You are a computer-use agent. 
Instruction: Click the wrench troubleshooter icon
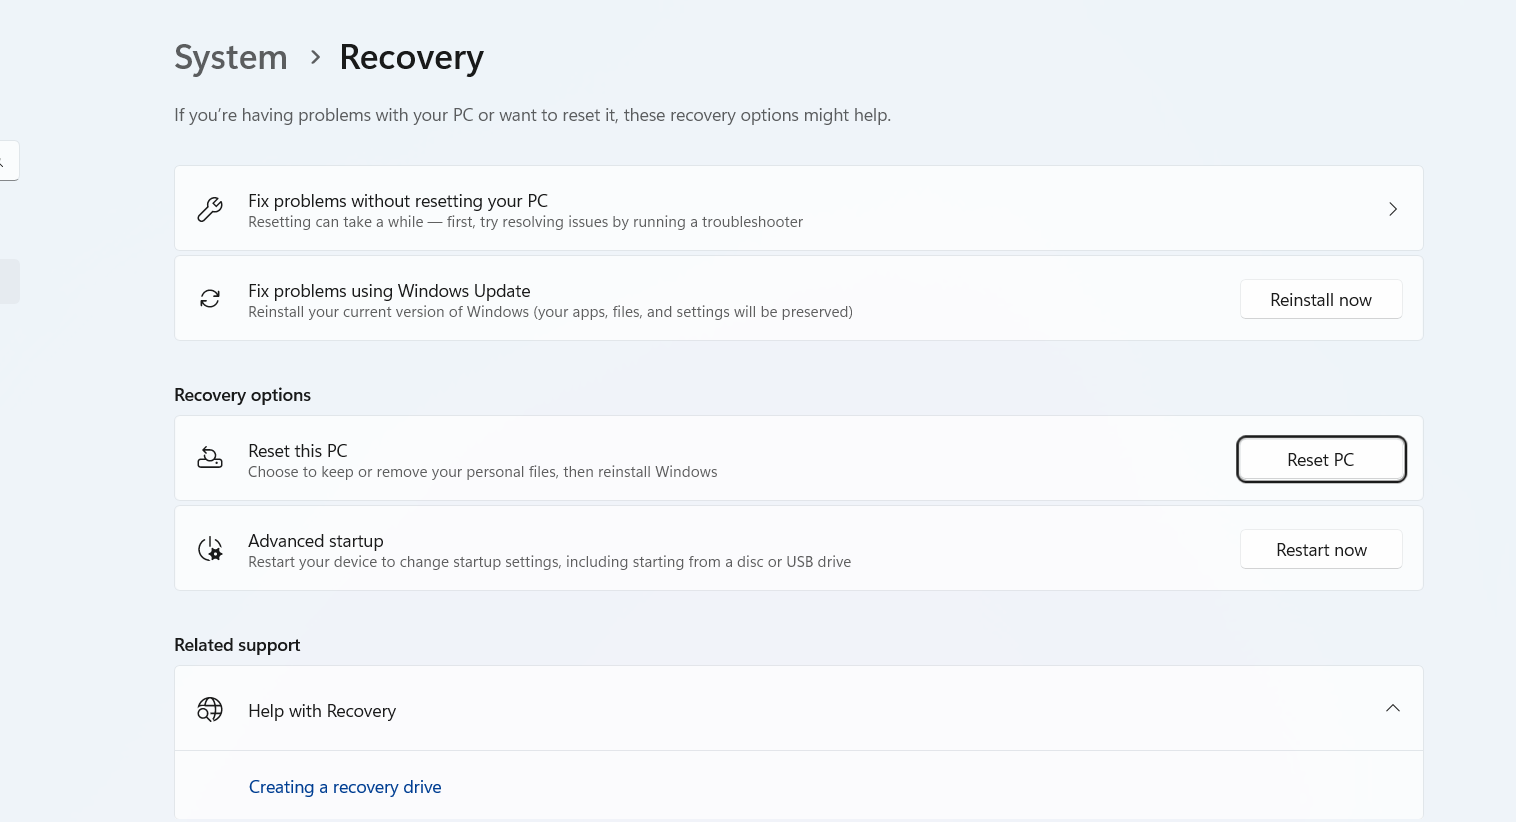coord(210,209)
